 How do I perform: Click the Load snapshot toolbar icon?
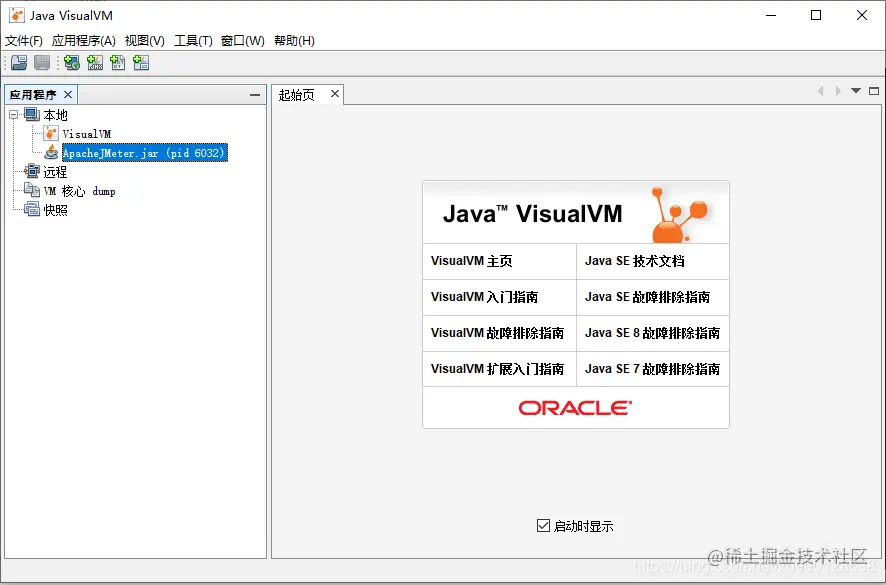(19, 63)
